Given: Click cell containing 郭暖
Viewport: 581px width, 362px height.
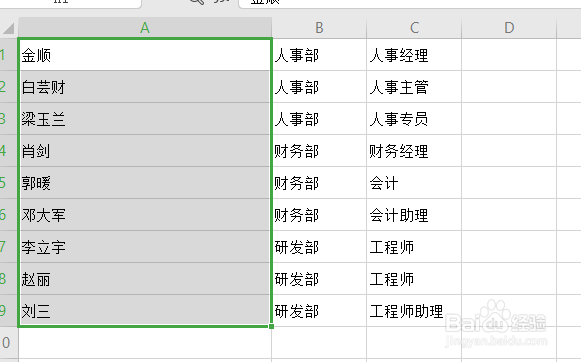Looking at the screenshot, I should click(x=145, y=183).
